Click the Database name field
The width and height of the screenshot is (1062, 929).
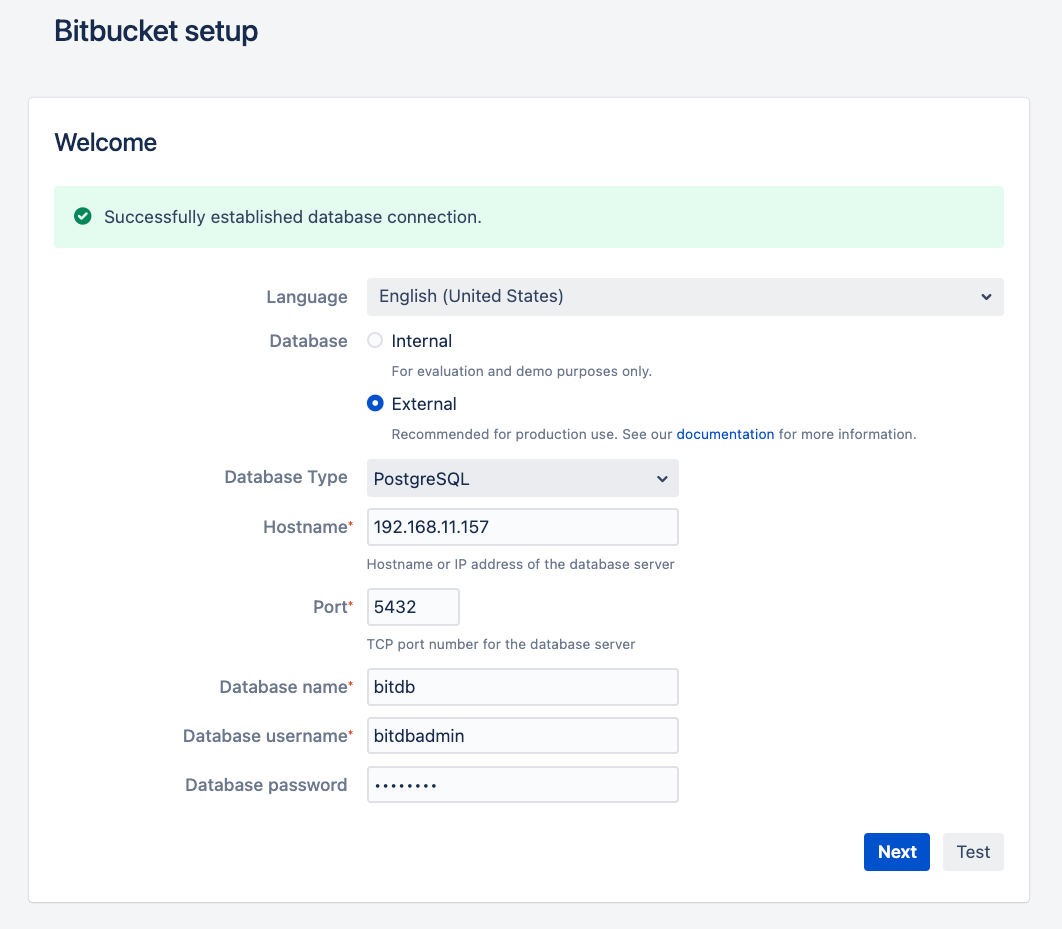(522, 687)
